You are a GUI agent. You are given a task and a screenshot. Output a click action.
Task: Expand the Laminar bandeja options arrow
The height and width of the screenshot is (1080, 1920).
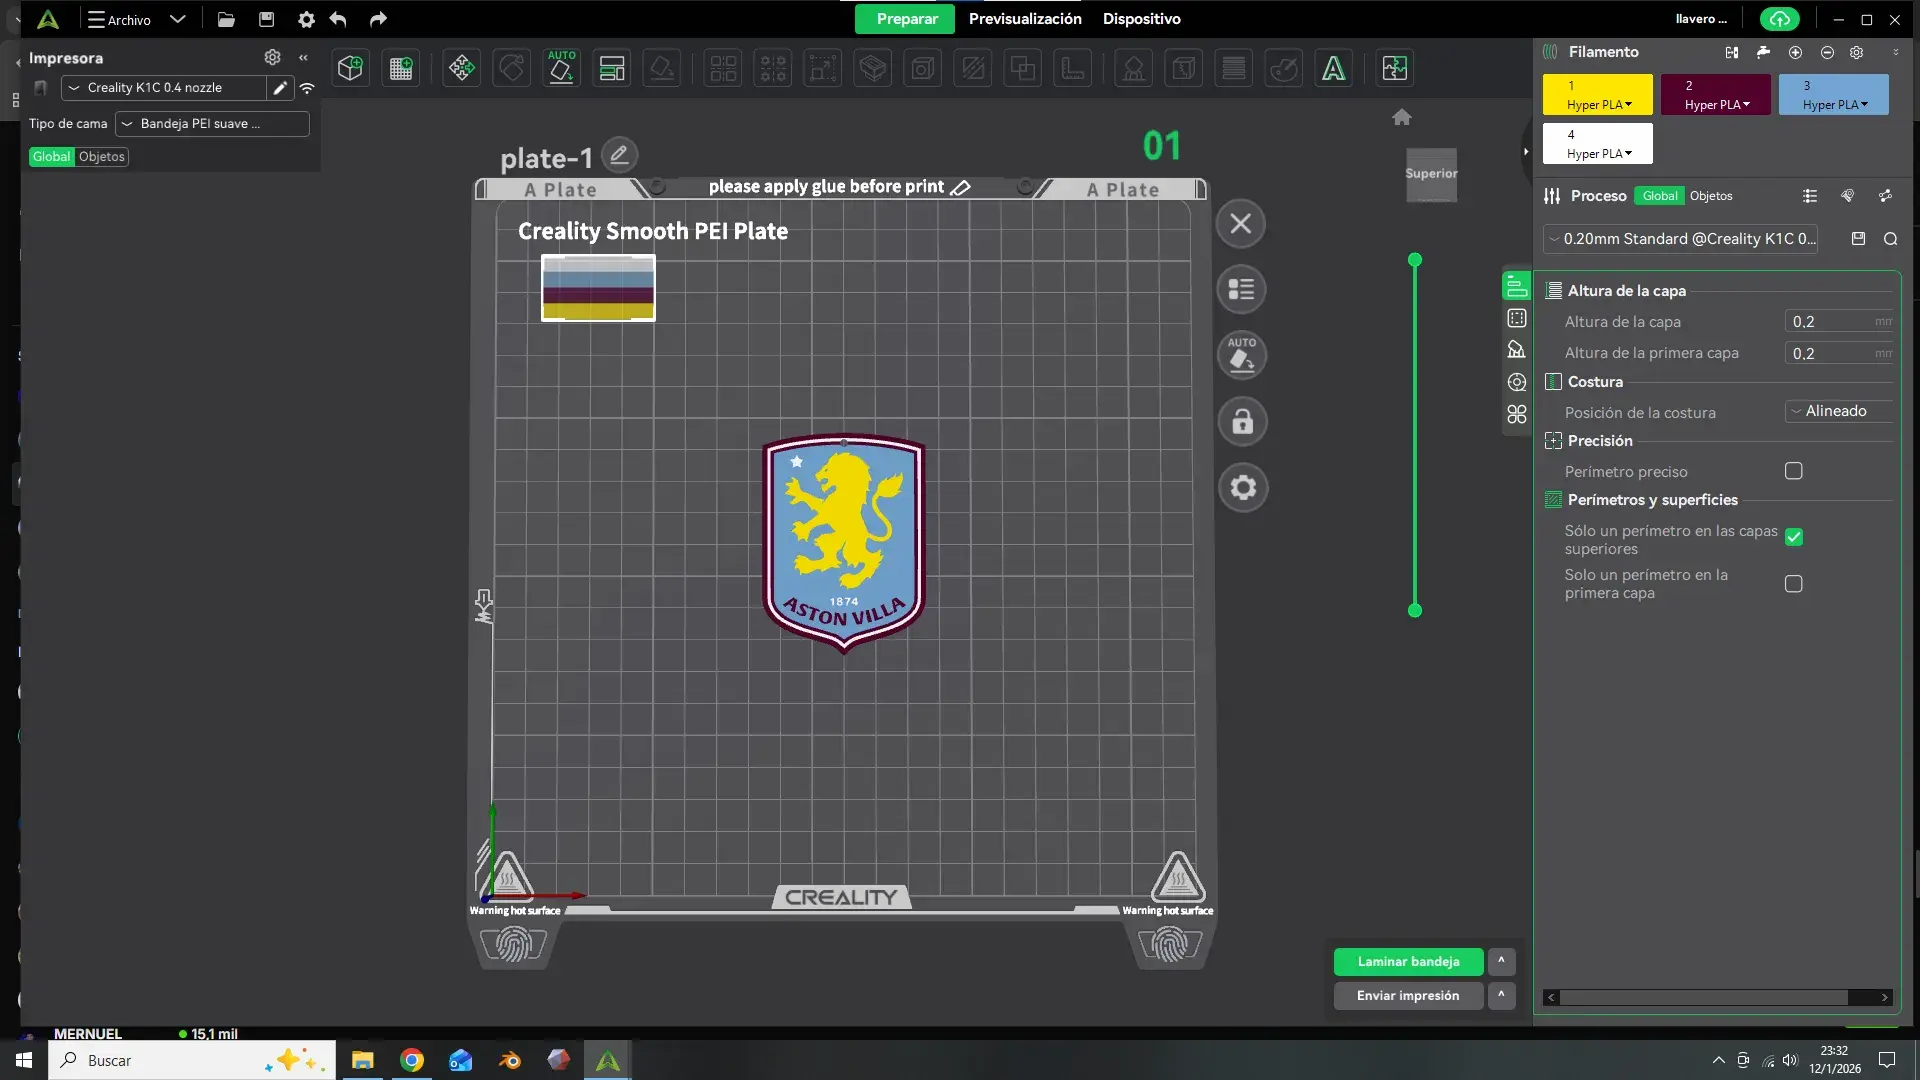[1501, 961]
